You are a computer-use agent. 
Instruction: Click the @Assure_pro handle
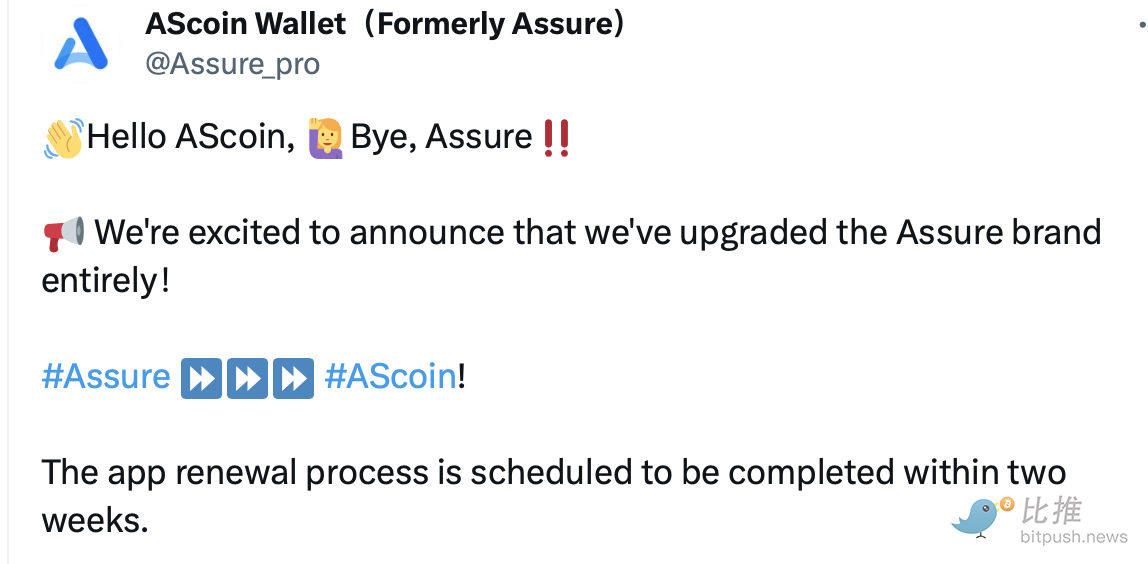coord(232,64)
